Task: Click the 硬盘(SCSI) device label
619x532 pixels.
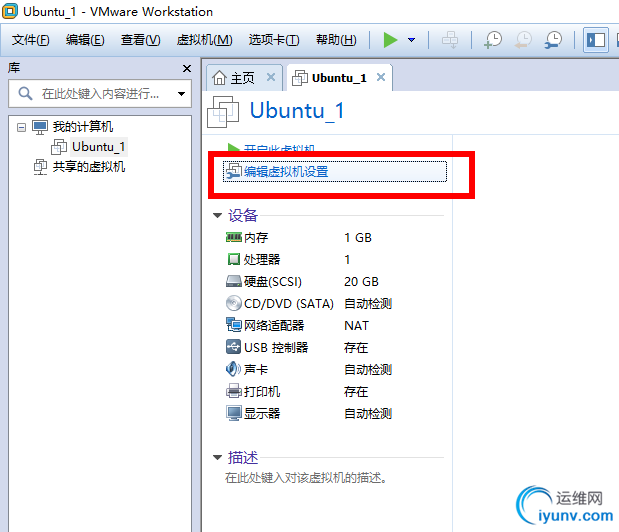Action: 273,282
